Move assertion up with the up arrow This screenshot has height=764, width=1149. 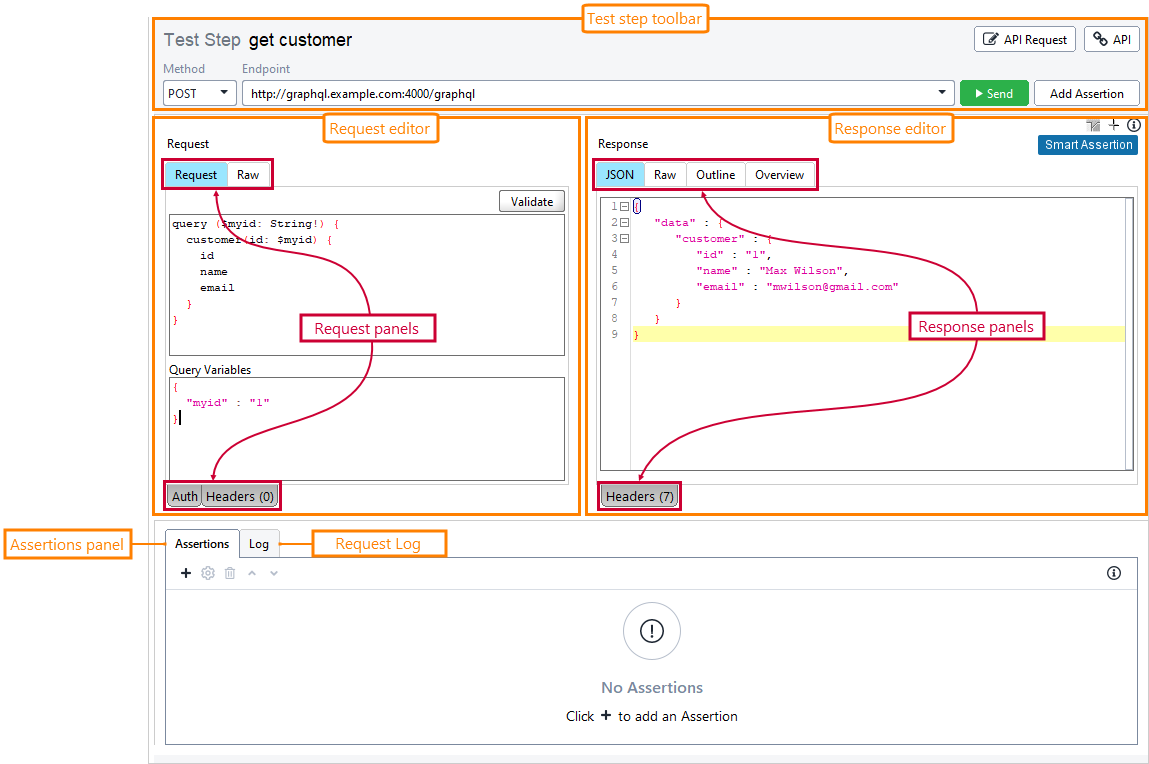pyautogui.click(x=252, y=573)
